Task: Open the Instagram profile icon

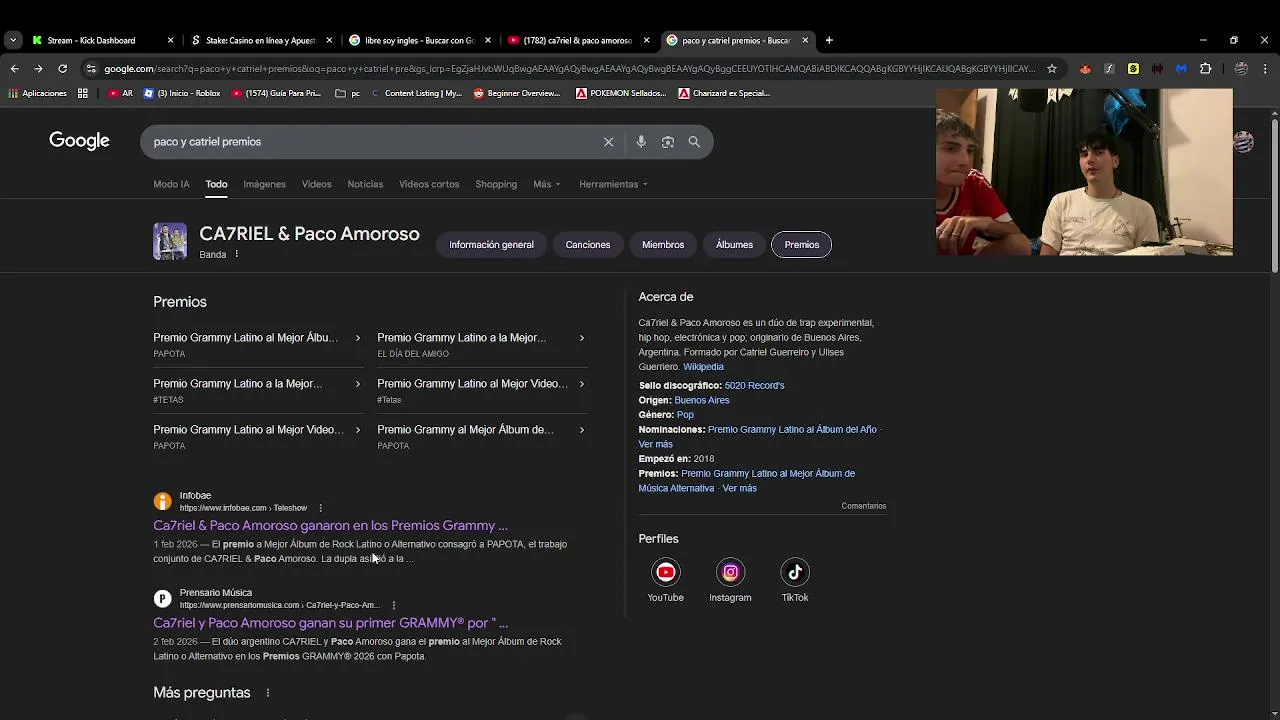Action: (x=730, y=572)
